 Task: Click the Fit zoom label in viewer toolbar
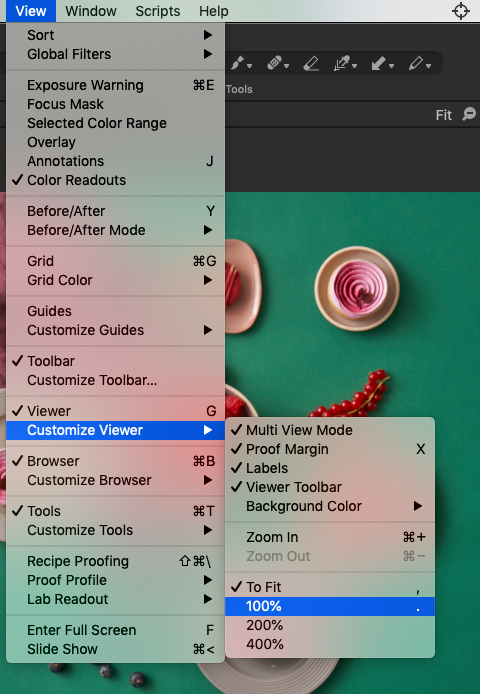(x=444, y=115)
